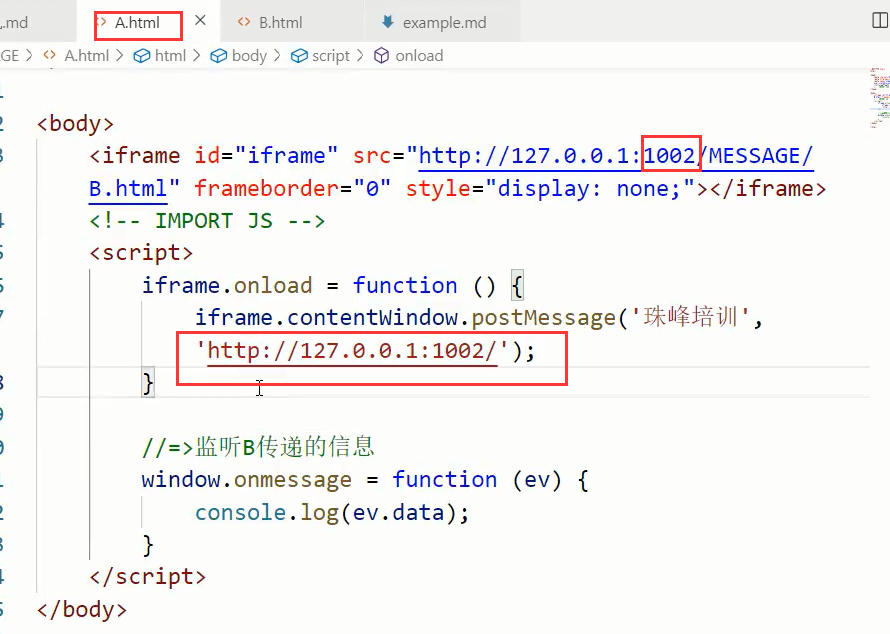Click the id="iframe" attribute
This screenshot has height=634, width=890.
[x=266, y=156]
